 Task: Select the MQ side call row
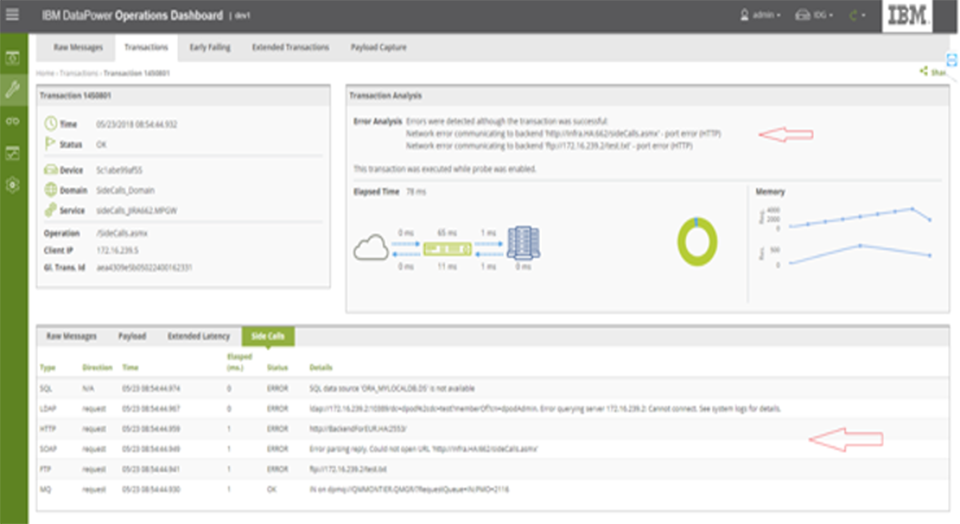click(493, 489)
